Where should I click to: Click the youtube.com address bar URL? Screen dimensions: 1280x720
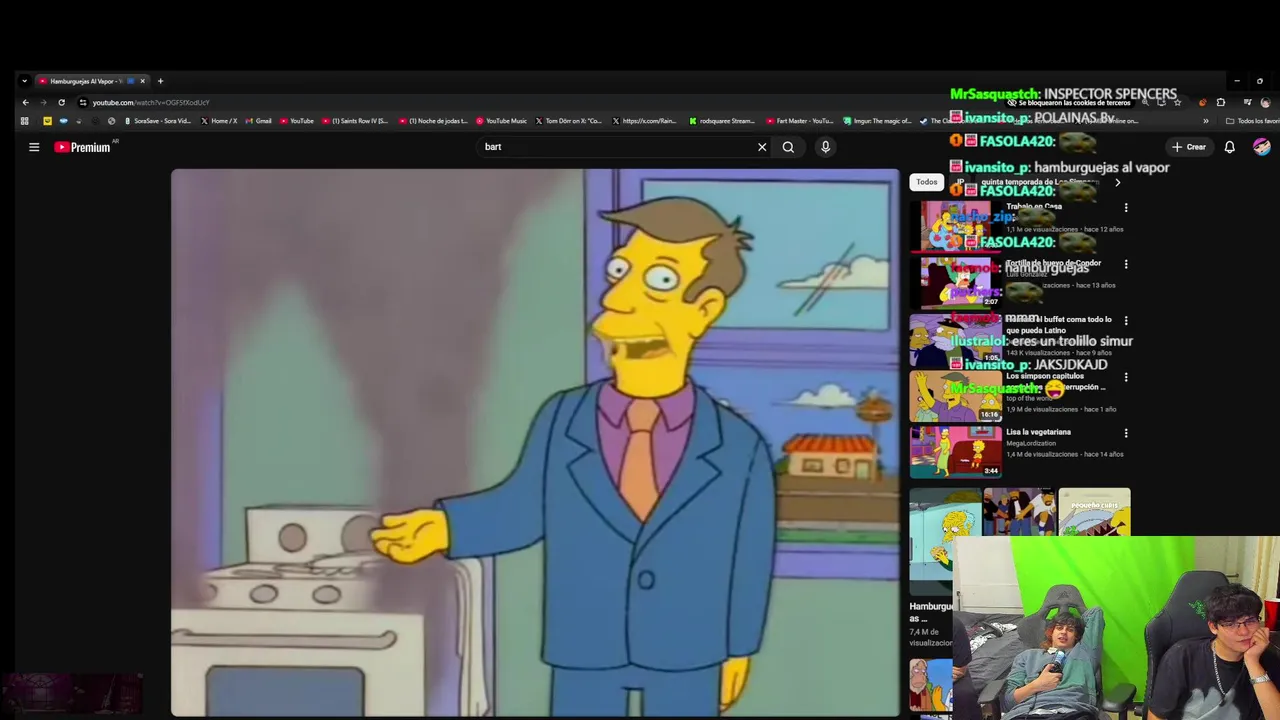point(151,102)
